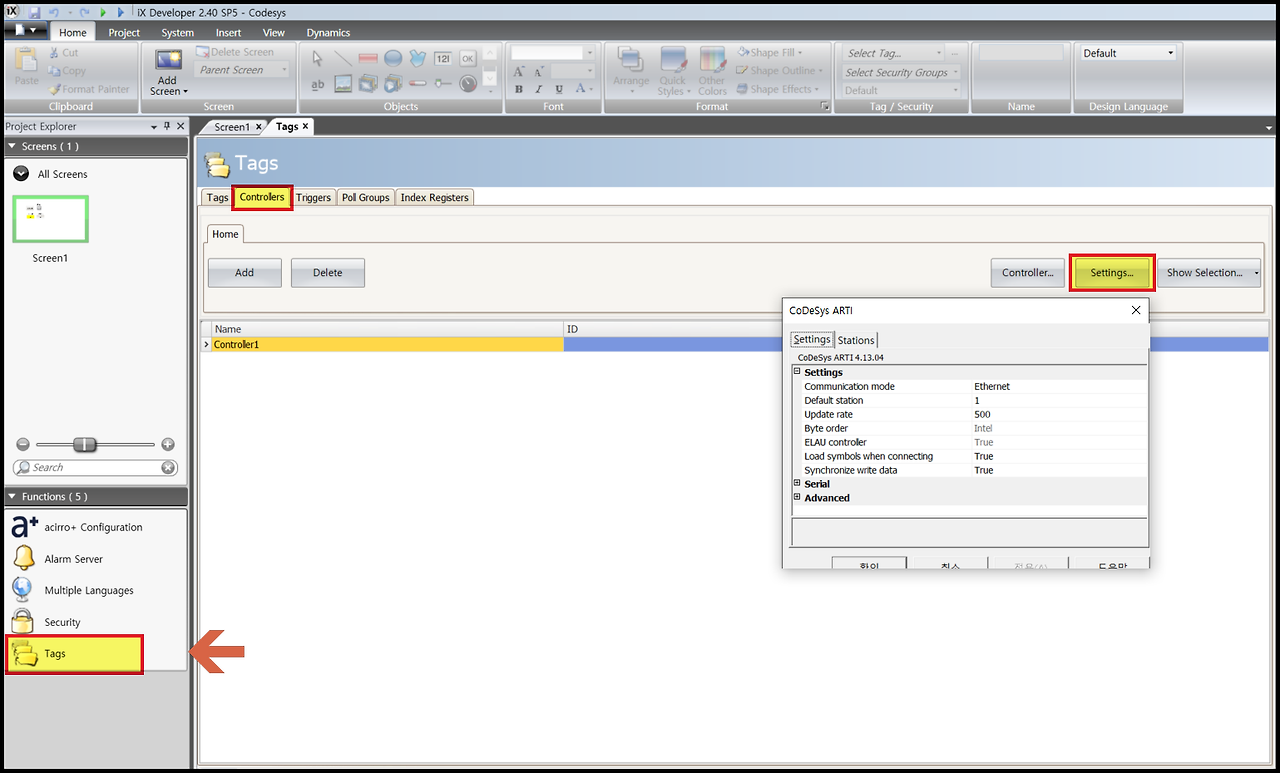1280x773 pixels.
Task: Select the pointer tool in the Objects group
Action: point(317,58)
